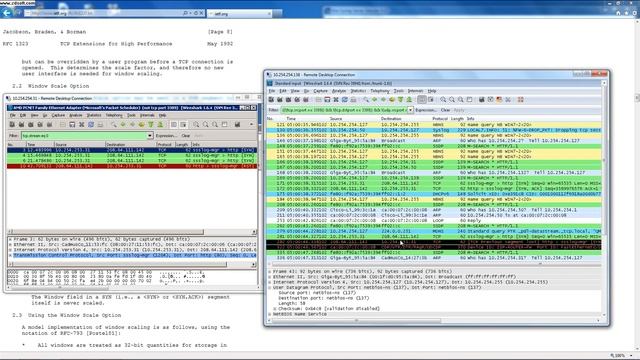Click the tcp.stream eq filter input field
The image size is (640, 360).
84,136
